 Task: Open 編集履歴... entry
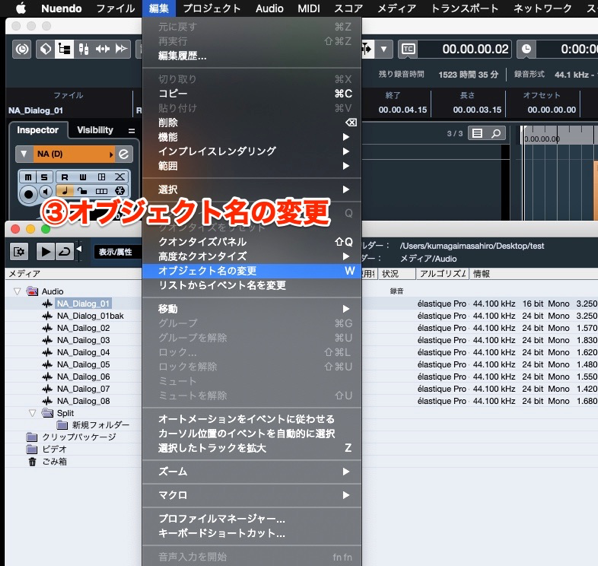click(x=251, y=56)
